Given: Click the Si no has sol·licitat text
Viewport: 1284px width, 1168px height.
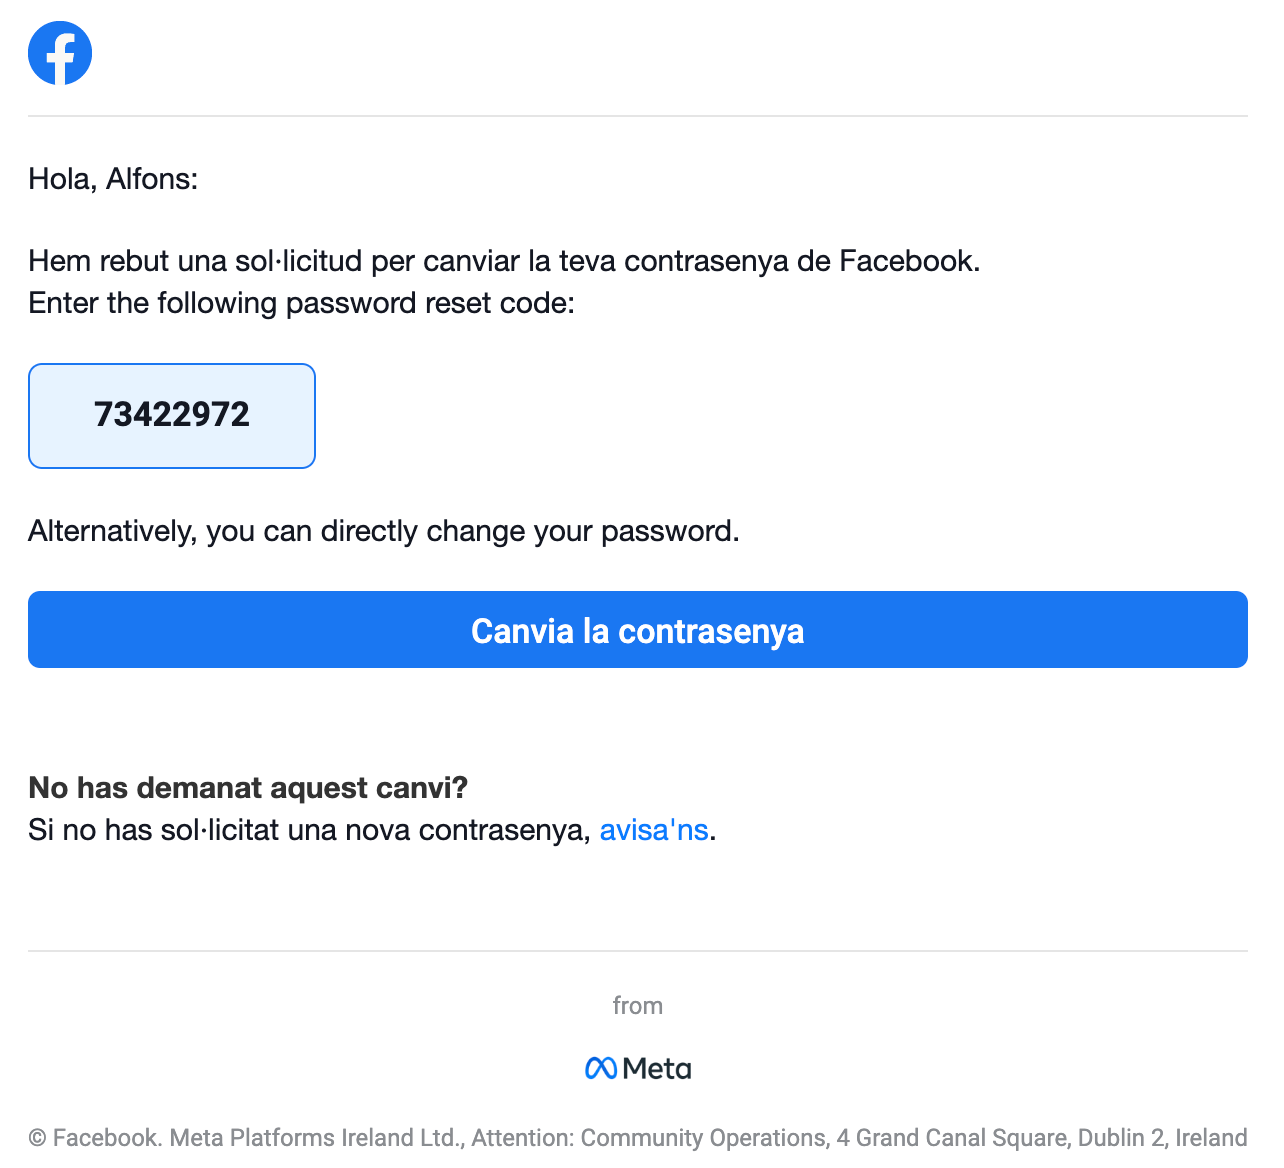Looking at the screenshot, I should click(x=309, y=830).
